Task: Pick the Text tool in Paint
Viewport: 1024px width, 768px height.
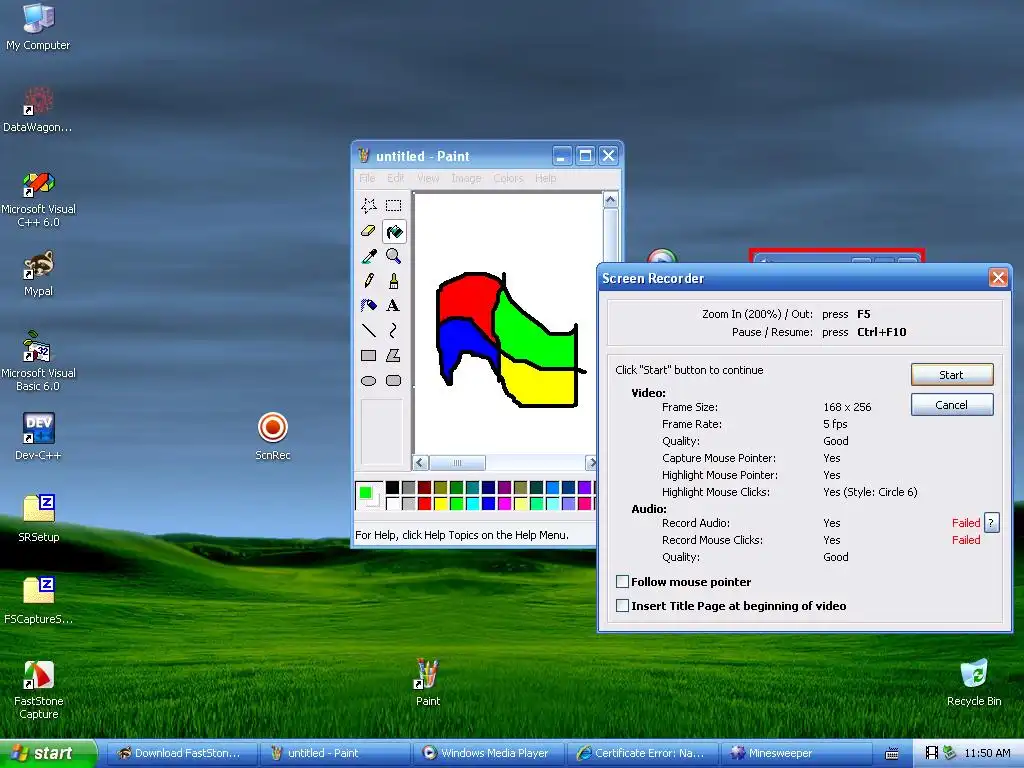Action: click(393, 306)
